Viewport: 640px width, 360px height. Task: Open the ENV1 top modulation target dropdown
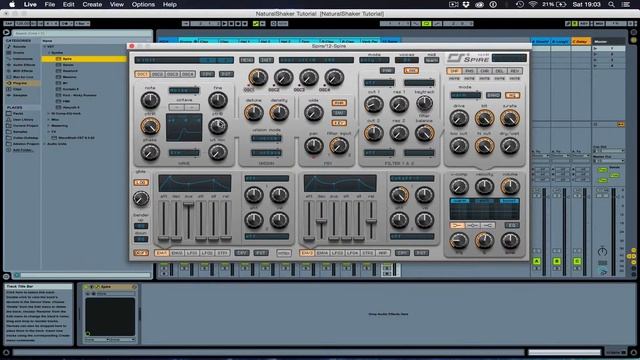tap(267, 178)
